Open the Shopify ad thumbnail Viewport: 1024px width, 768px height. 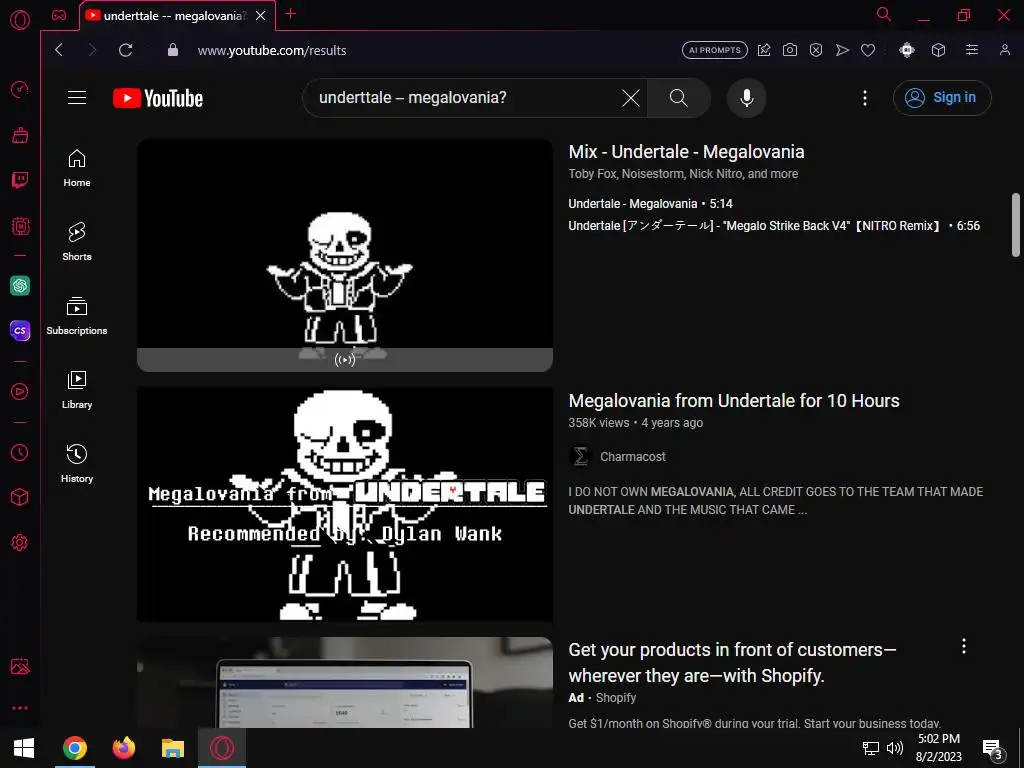click(345, 682)
